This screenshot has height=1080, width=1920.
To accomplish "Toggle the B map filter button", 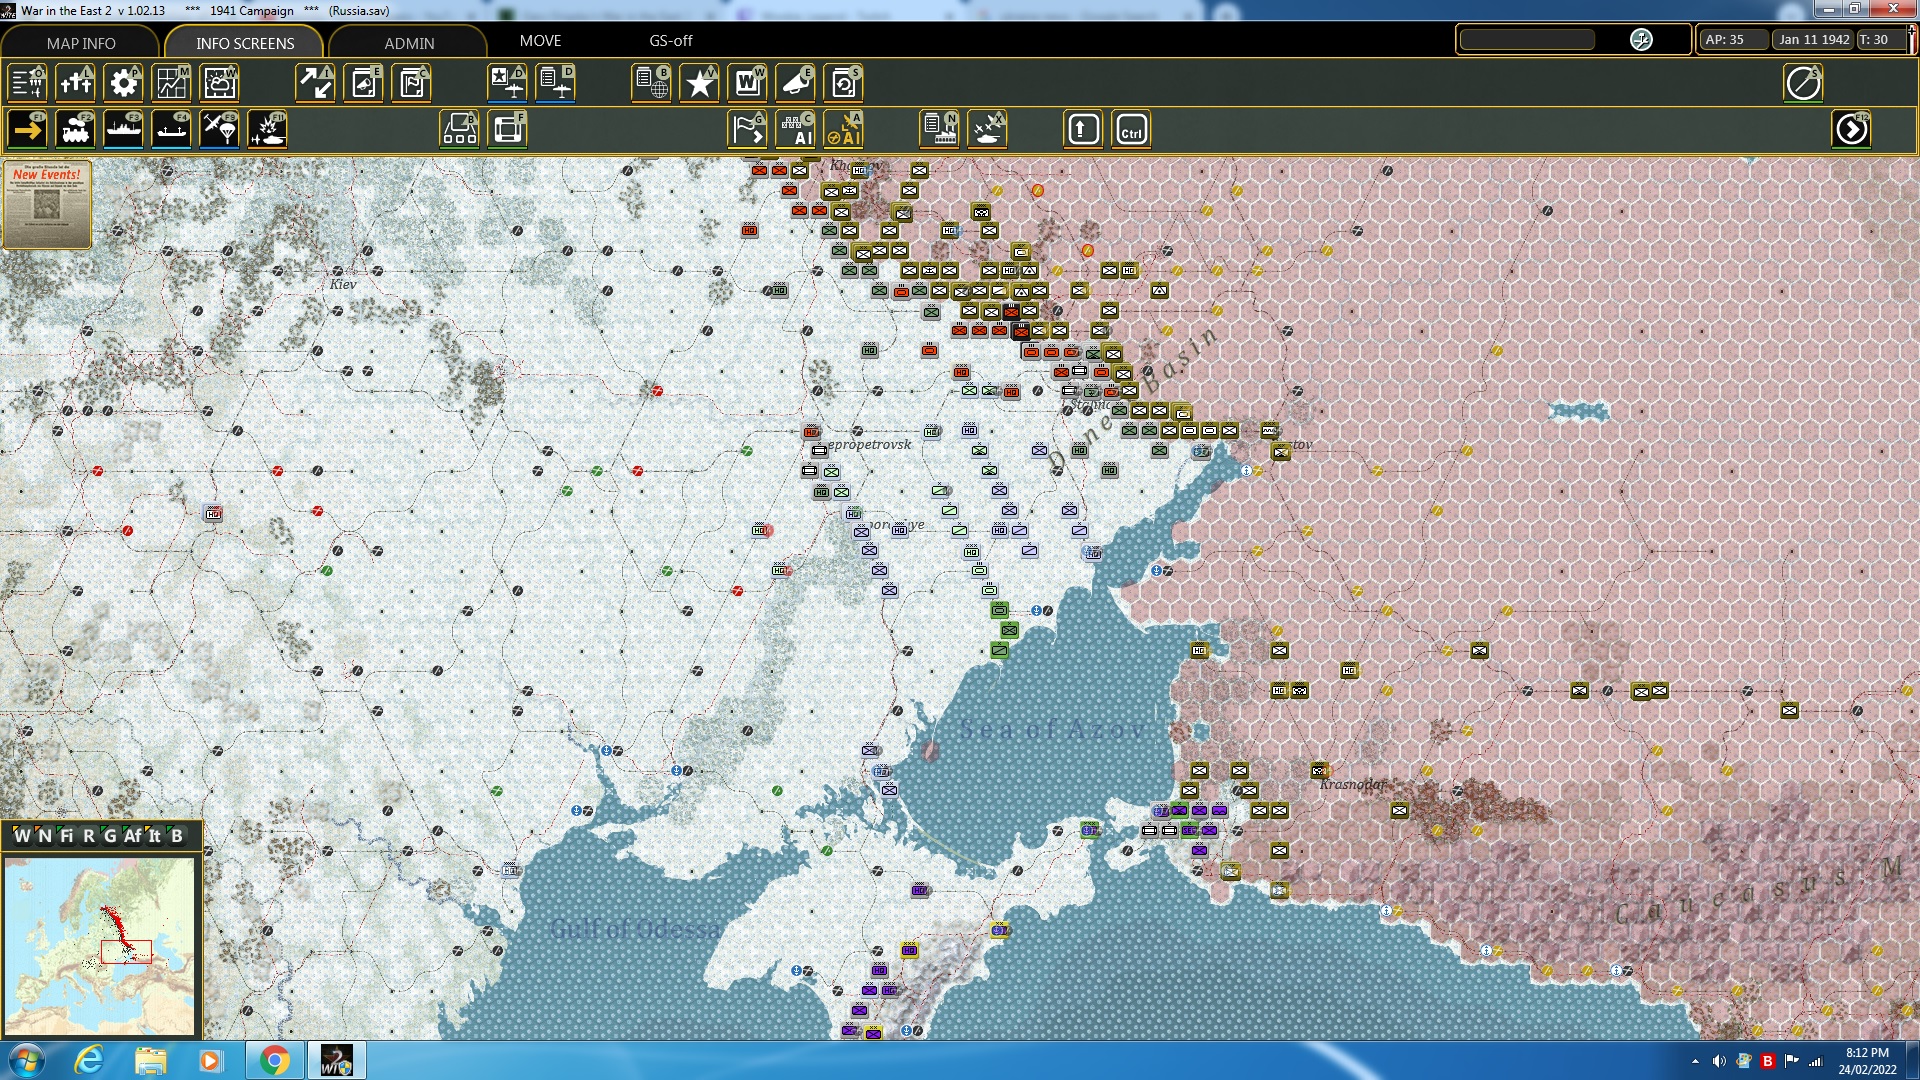I will [x=177, y=836].
